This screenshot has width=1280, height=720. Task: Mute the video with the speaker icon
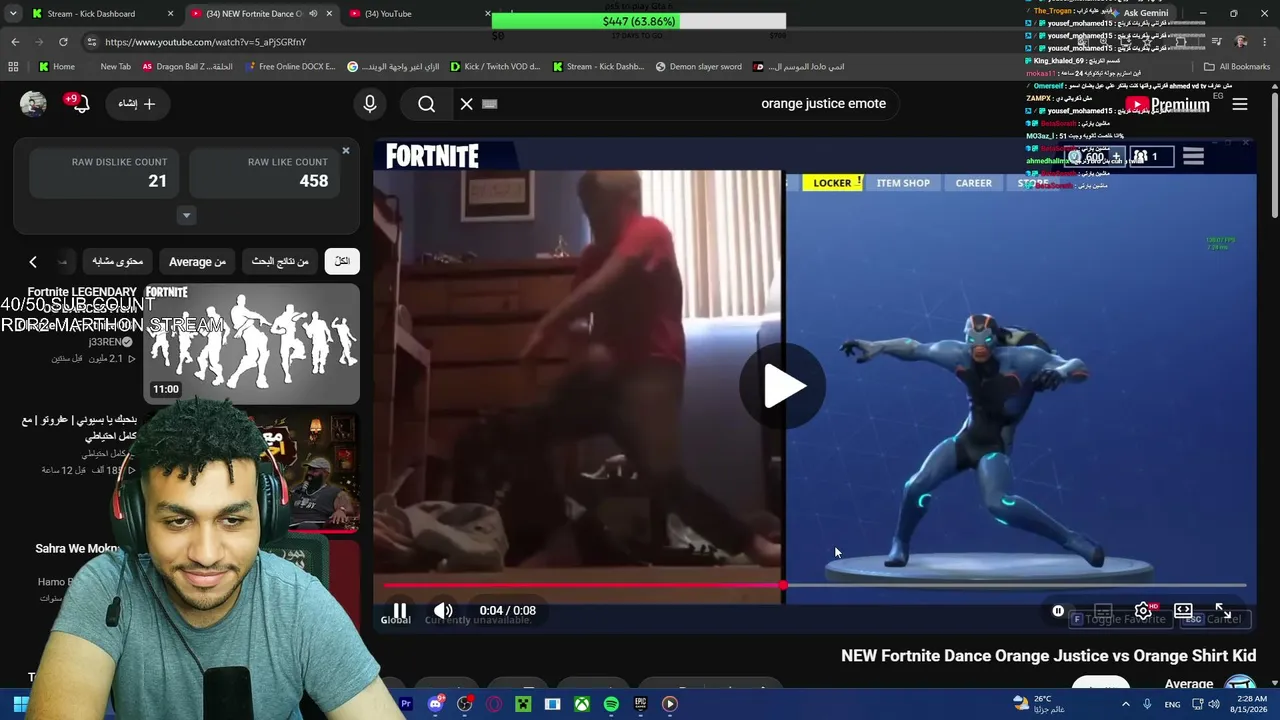click(443, 610)
